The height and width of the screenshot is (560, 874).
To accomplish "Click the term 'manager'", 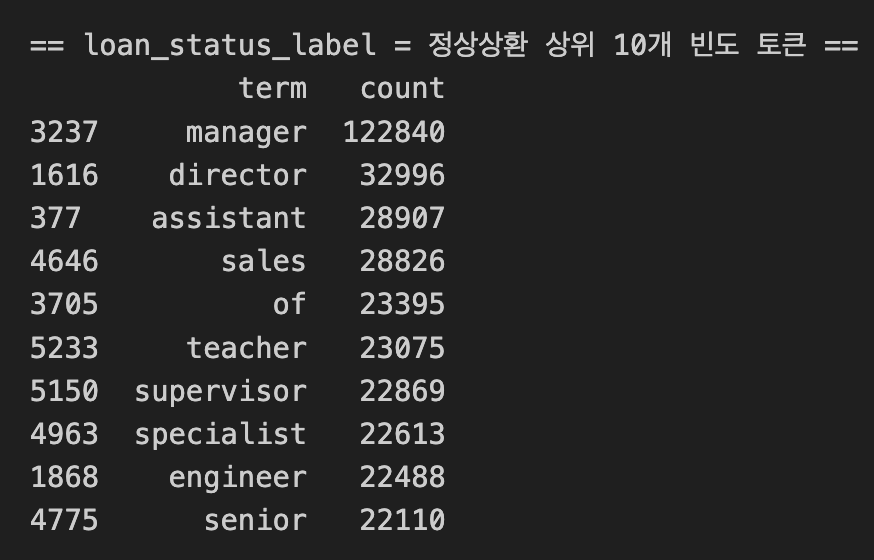I will [x=246, y=133].
